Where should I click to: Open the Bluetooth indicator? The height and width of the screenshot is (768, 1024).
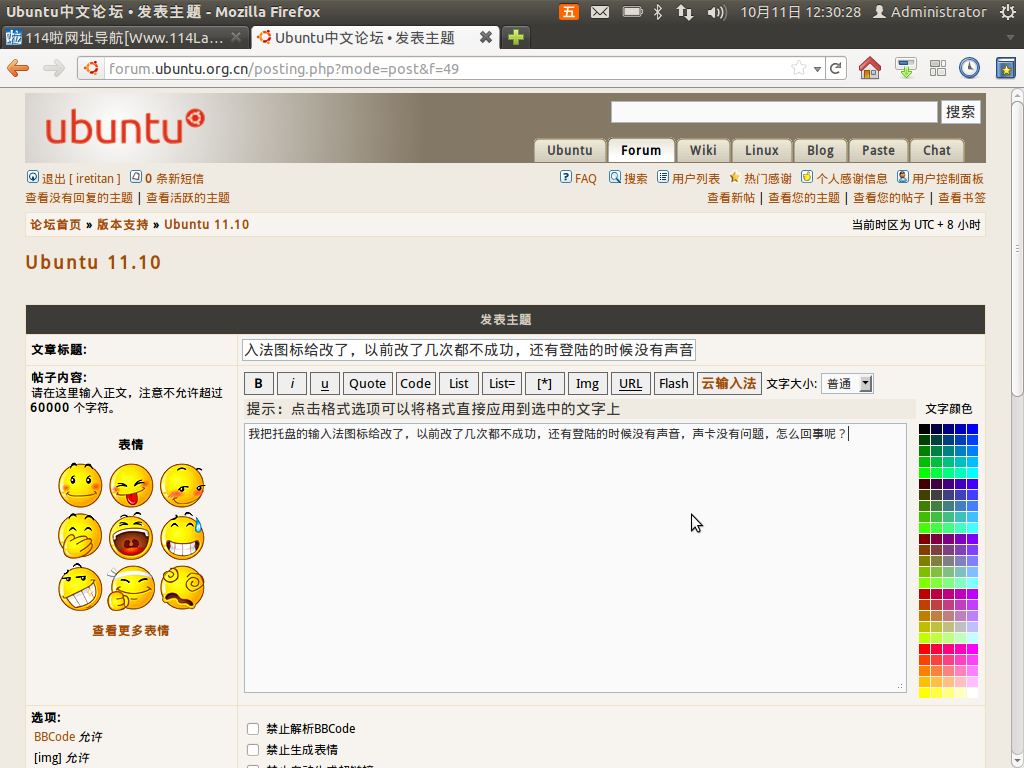658,12
